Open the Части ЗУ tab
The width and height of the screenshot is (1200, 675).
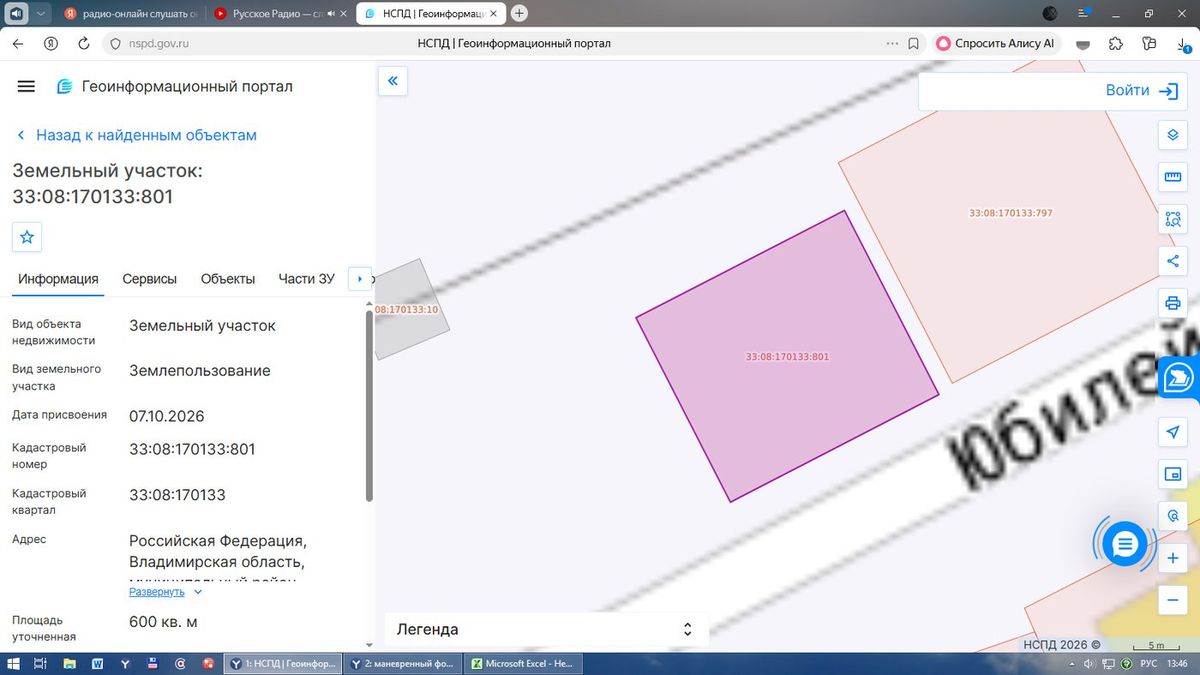click(306, 279)
